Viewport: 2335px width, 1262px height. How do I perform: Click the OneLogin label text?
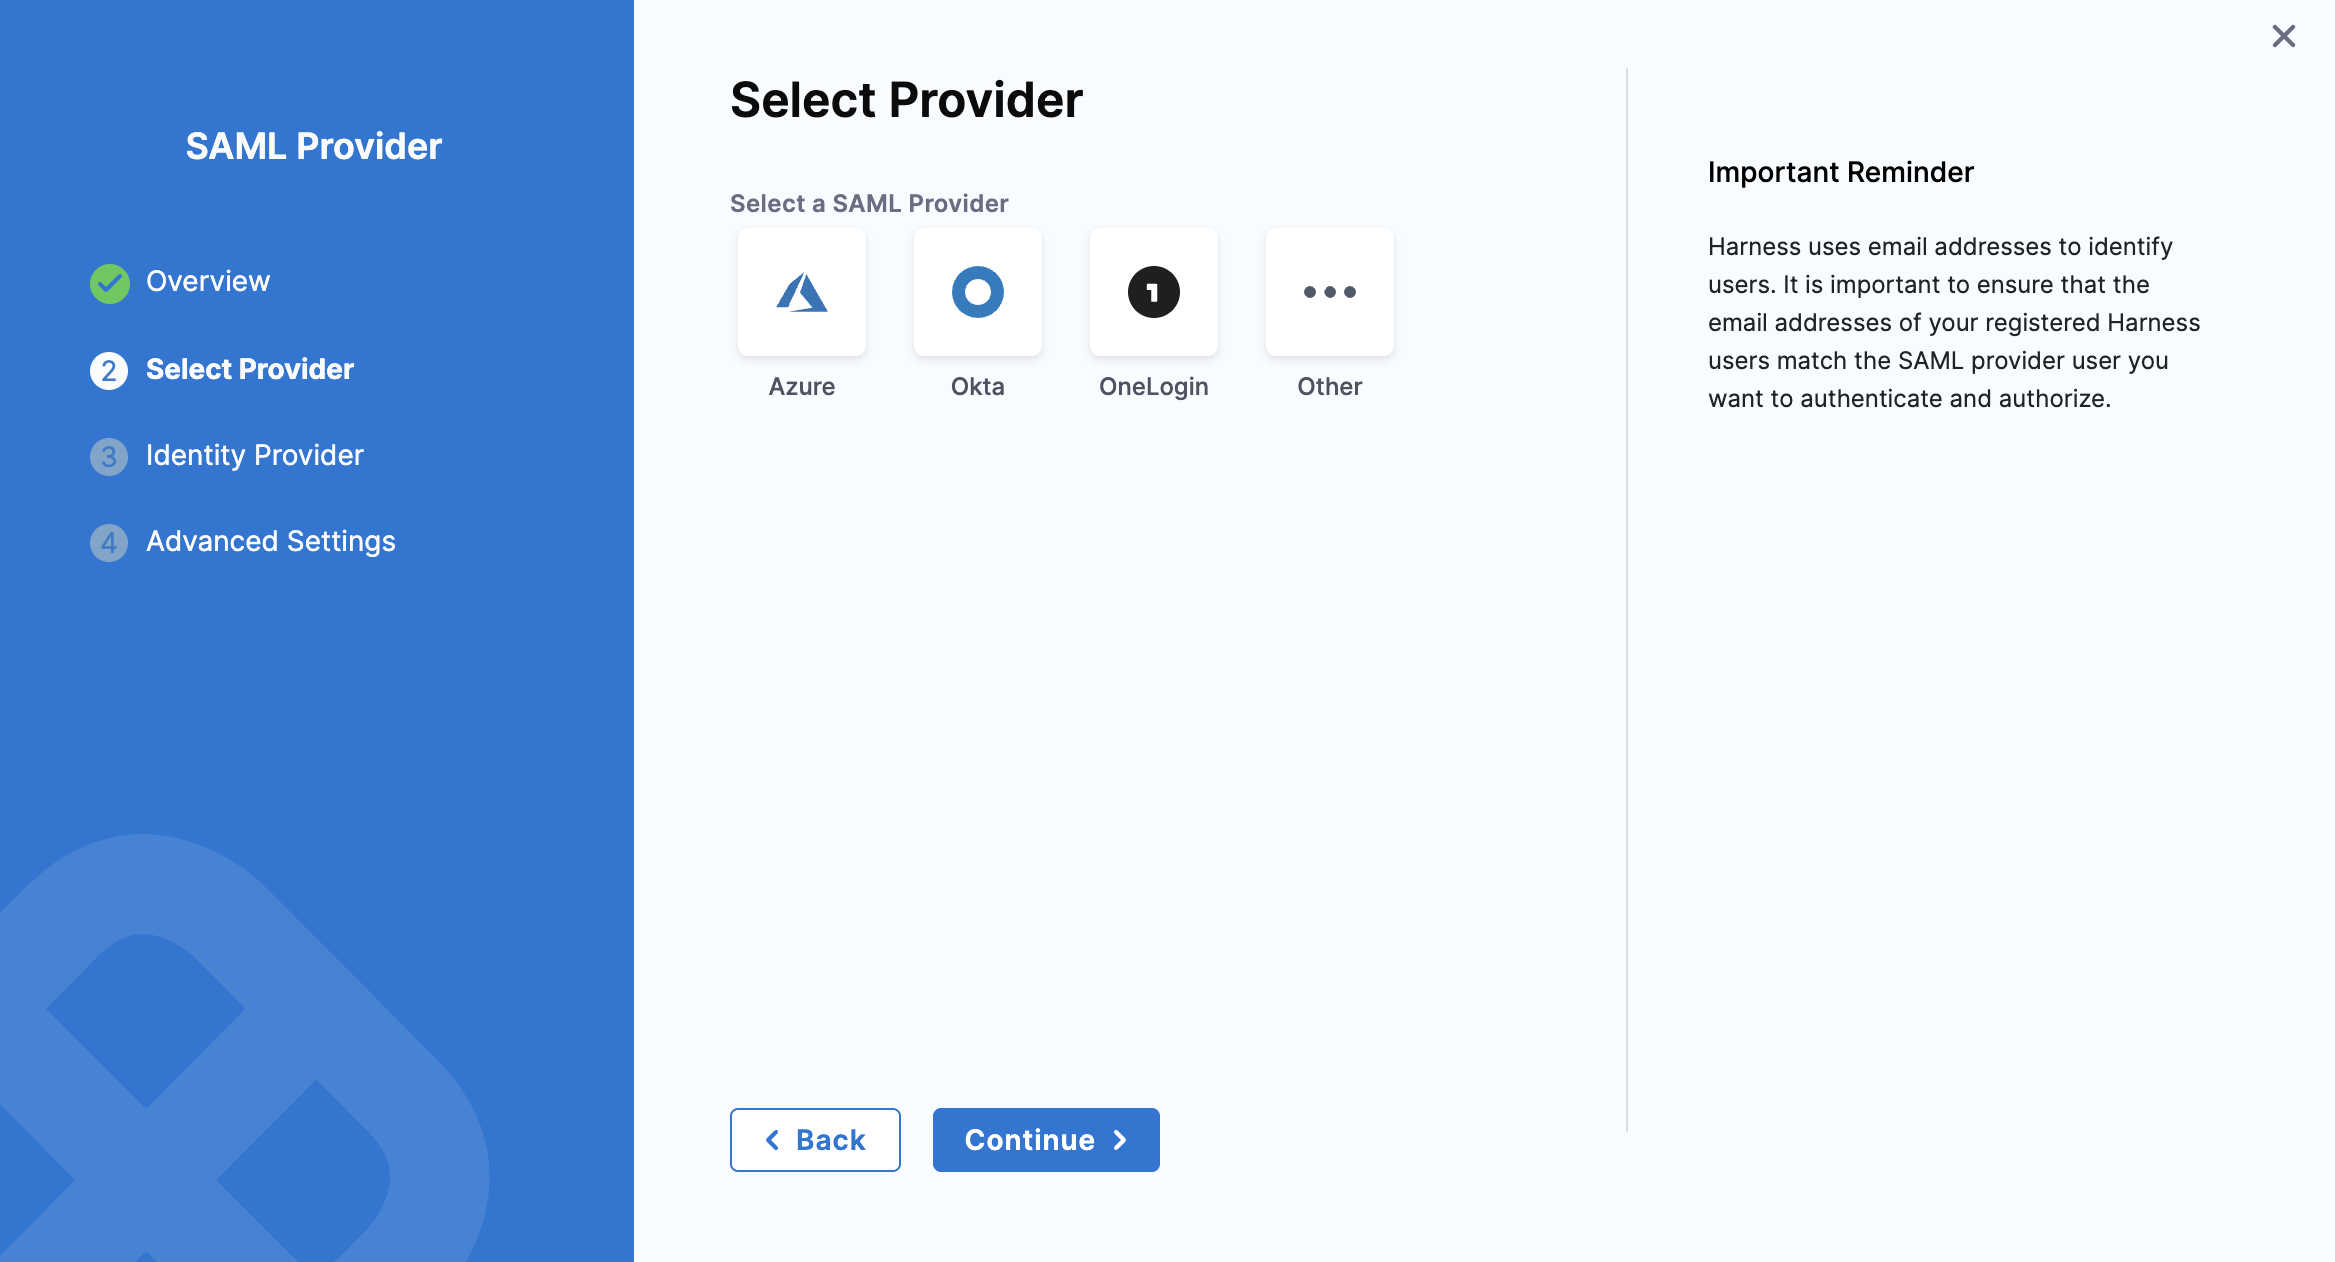click(1153, 387)
